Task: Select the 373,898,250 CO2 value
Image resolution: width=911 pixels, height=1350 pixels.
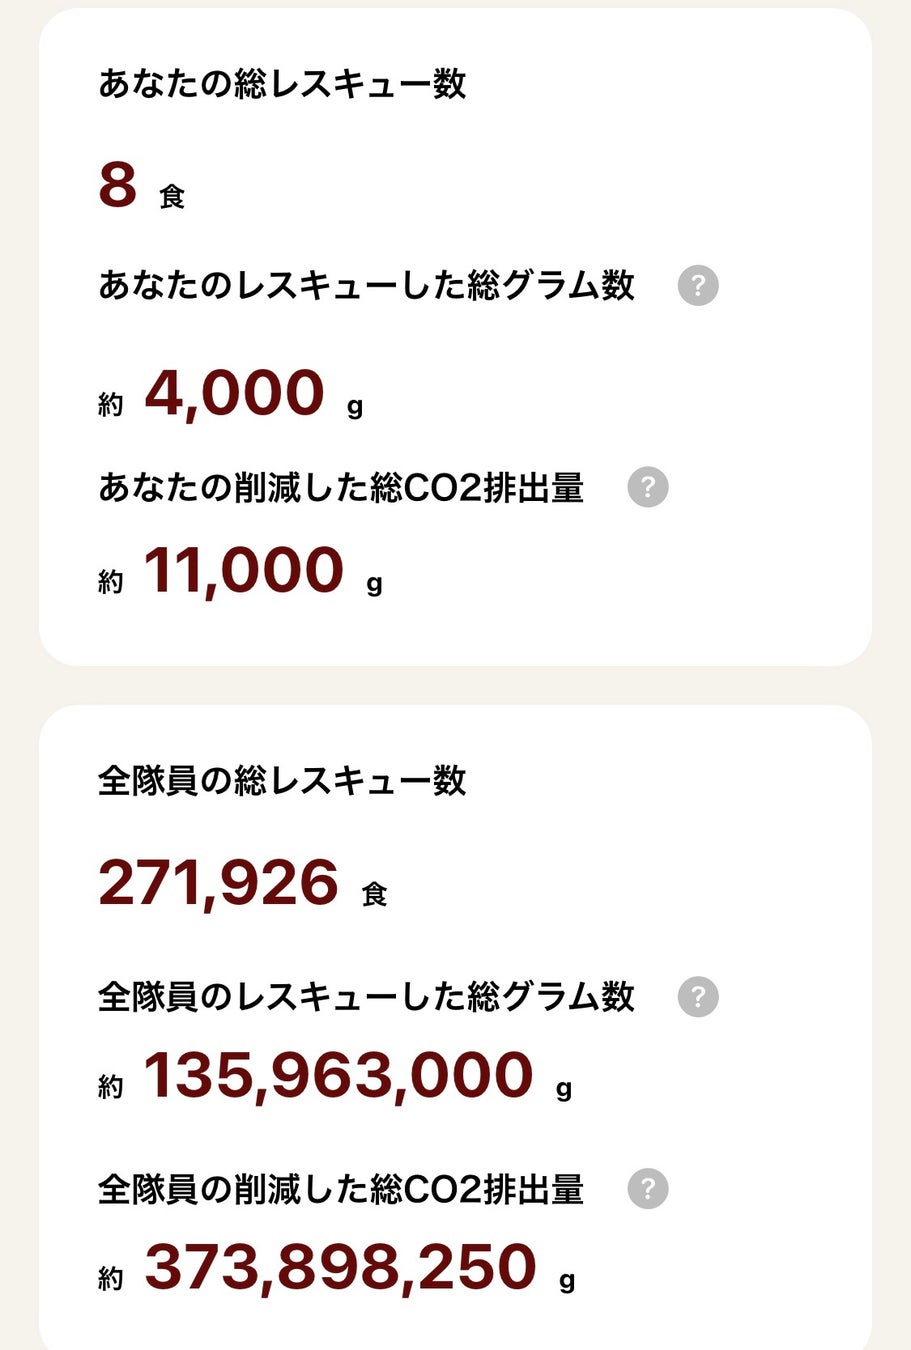Action: click(341, 1267)
